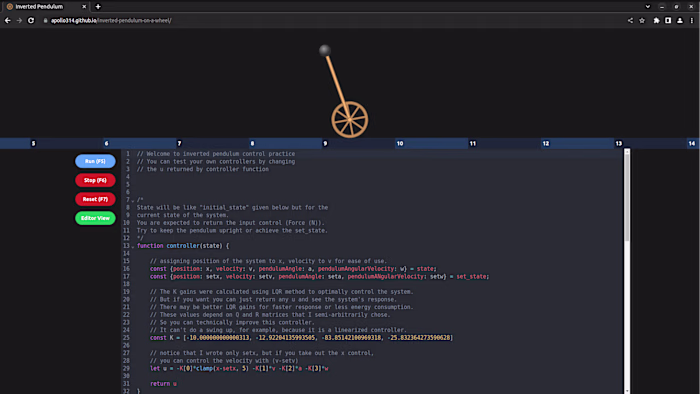This screenshot has width=700, height=394.
Task: Click the 'notice that I wrote only setx' comment
Action: (x=262, y=353)
